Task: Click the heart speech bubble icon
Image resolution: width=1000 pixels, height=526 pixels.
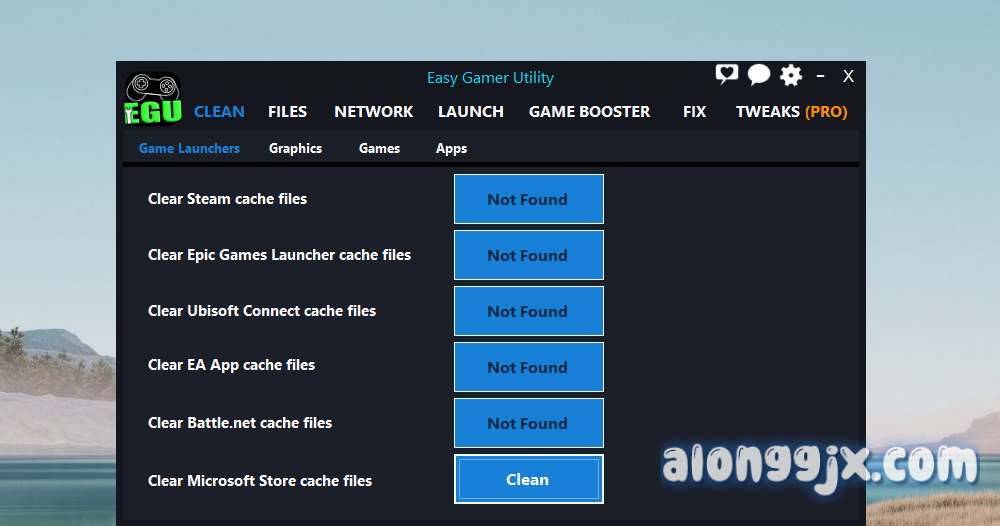Action: pyautogui.click(x=726, y=75)
